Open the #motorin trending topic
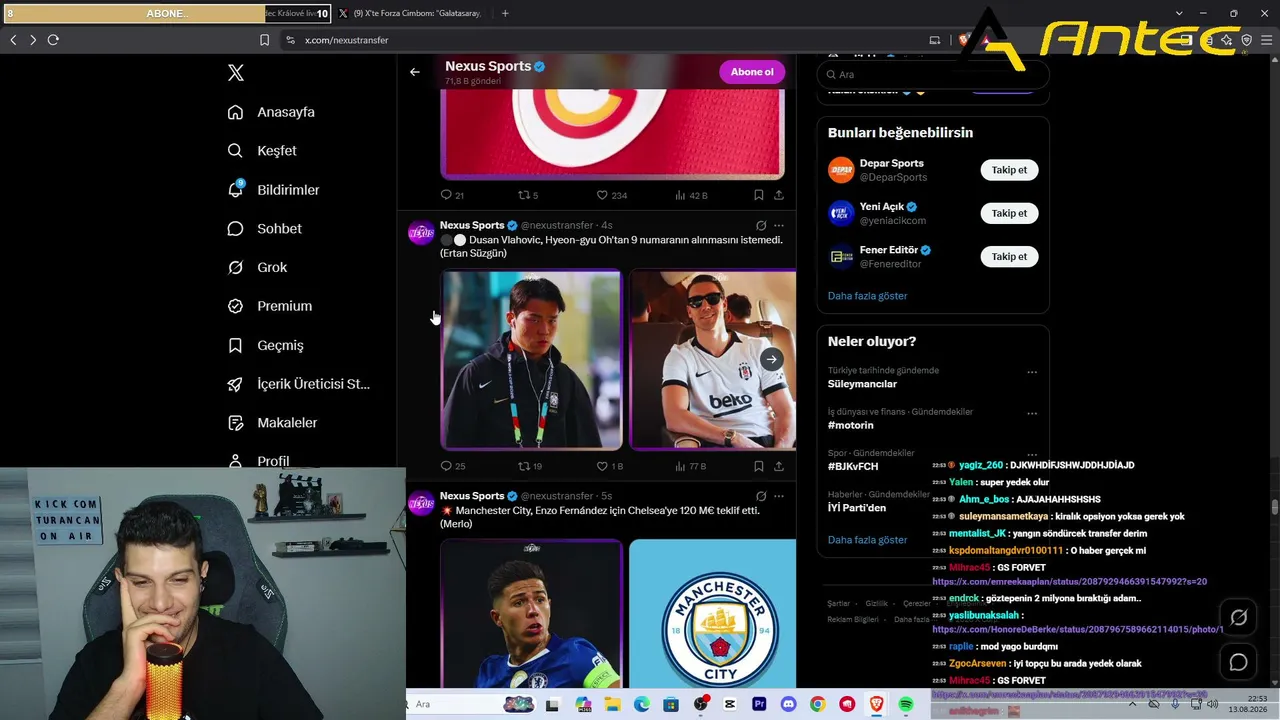This screenshot has height=720, width=1280. click(851, 425)
